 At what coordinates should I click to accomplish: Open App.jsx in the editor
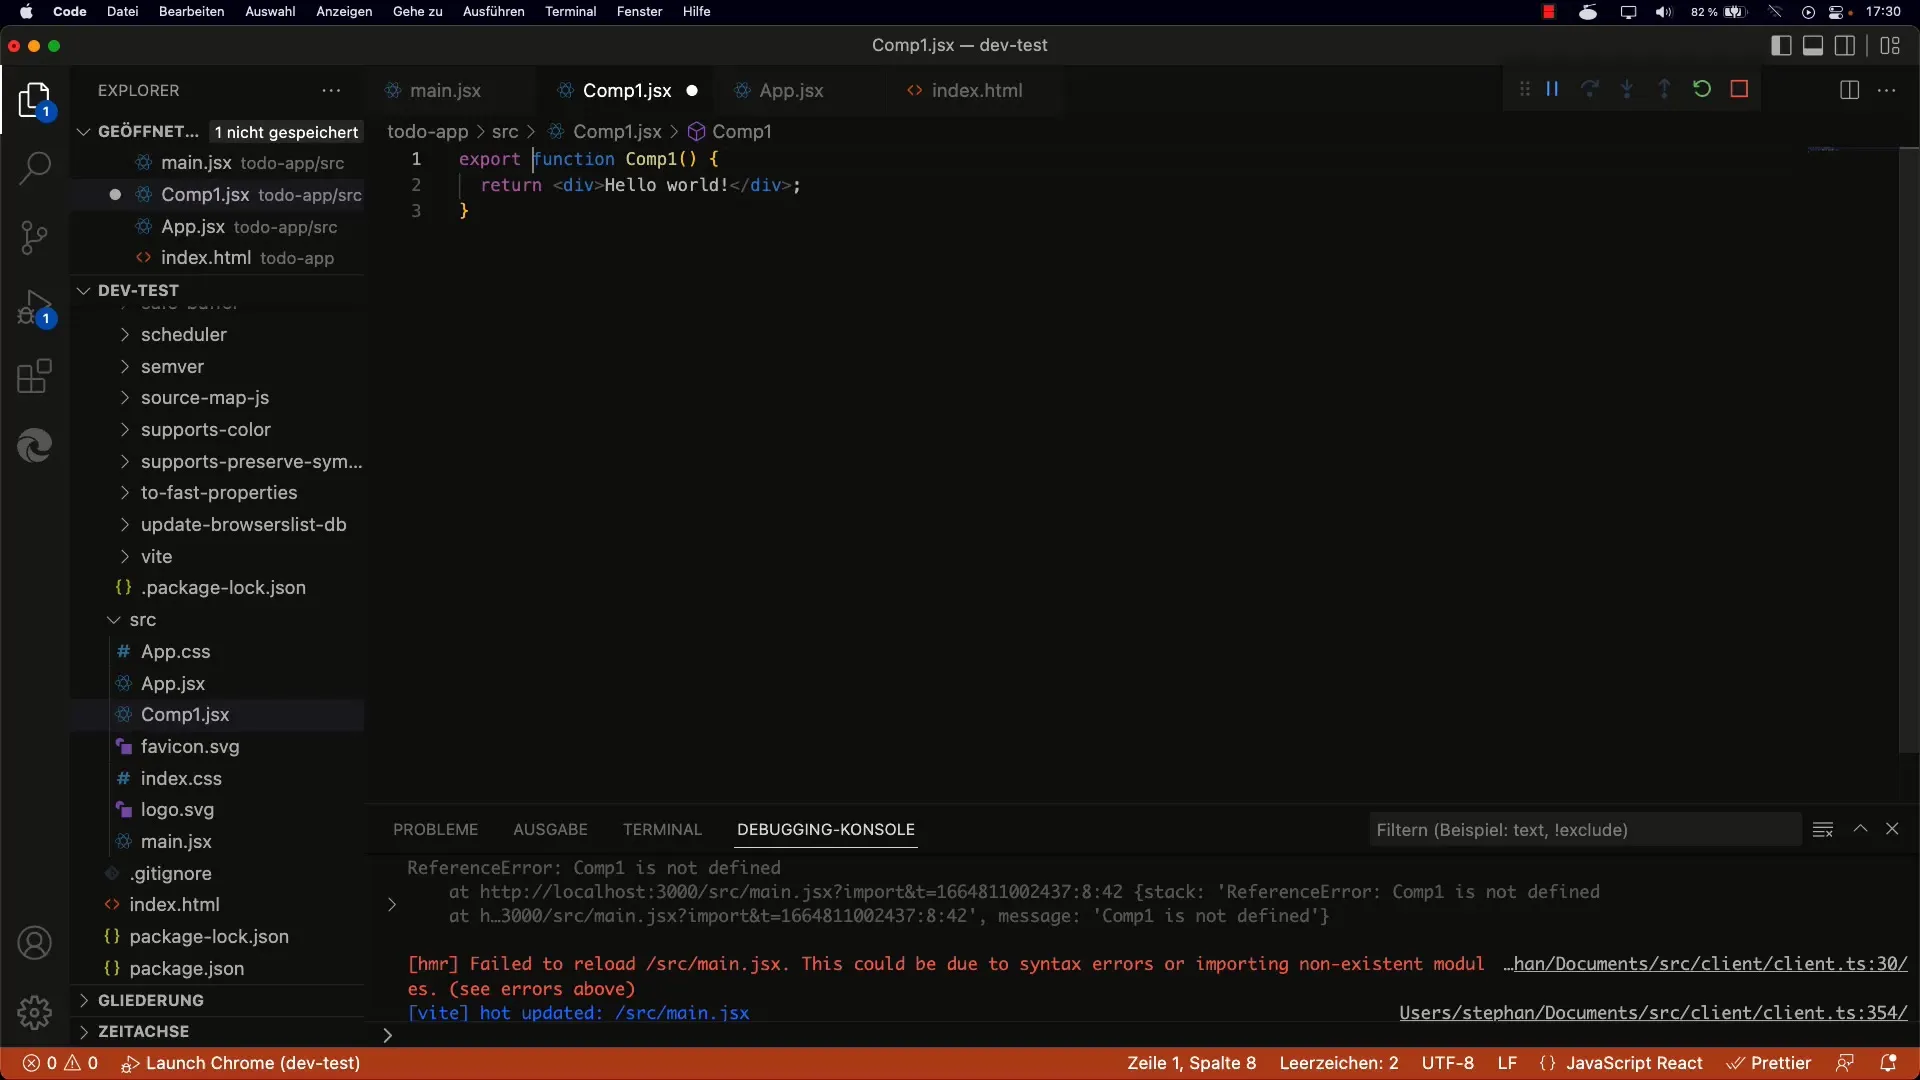tap(790, 90)
